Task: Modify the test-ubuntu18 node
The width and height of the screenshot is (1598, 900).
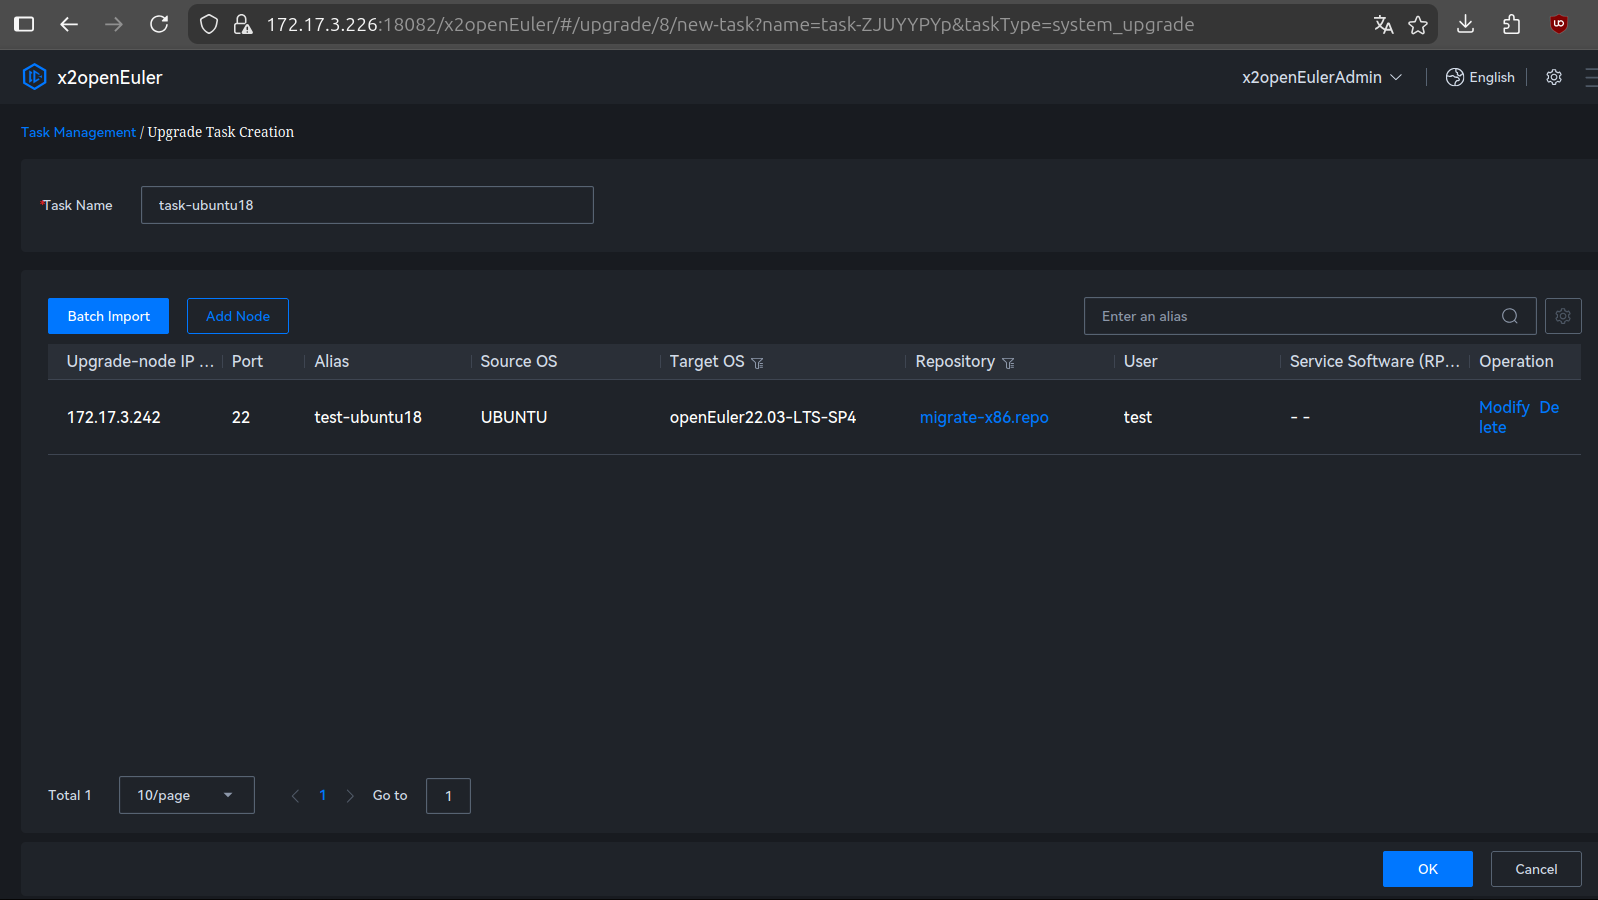Action: point(1503,407)
